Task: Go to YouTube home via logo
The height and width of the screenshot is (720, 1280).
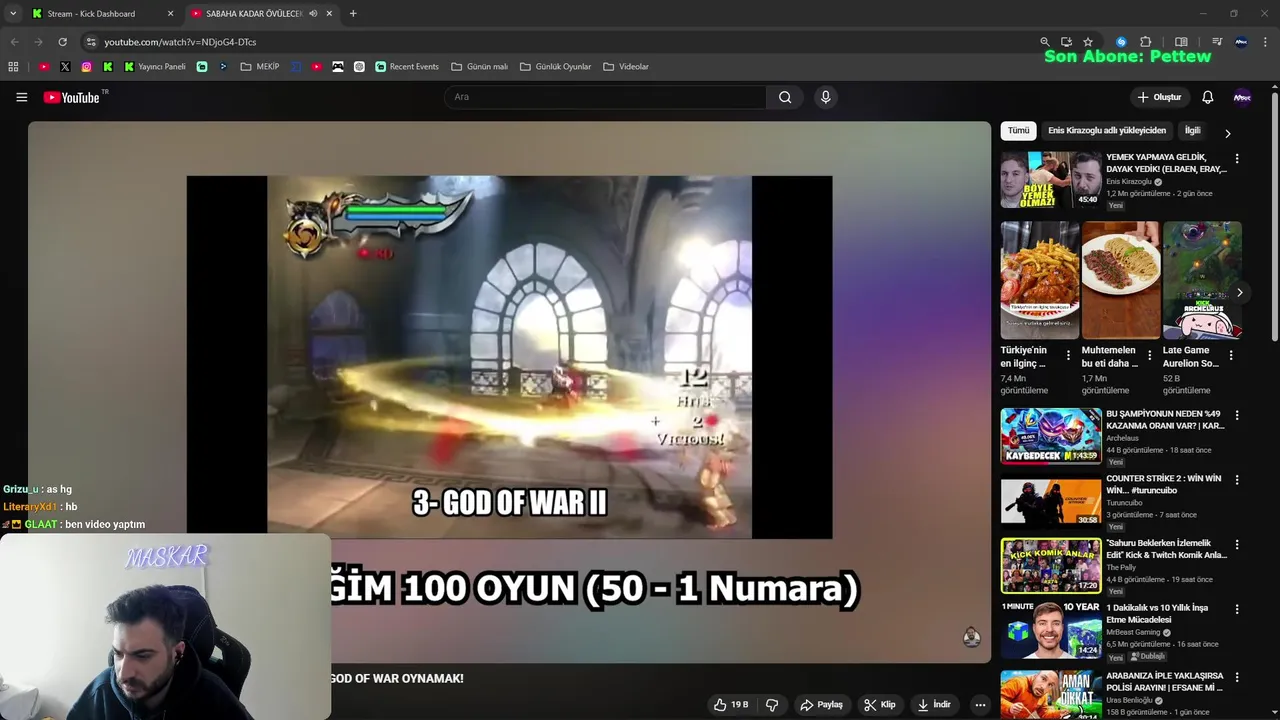Action: [71, 97]
